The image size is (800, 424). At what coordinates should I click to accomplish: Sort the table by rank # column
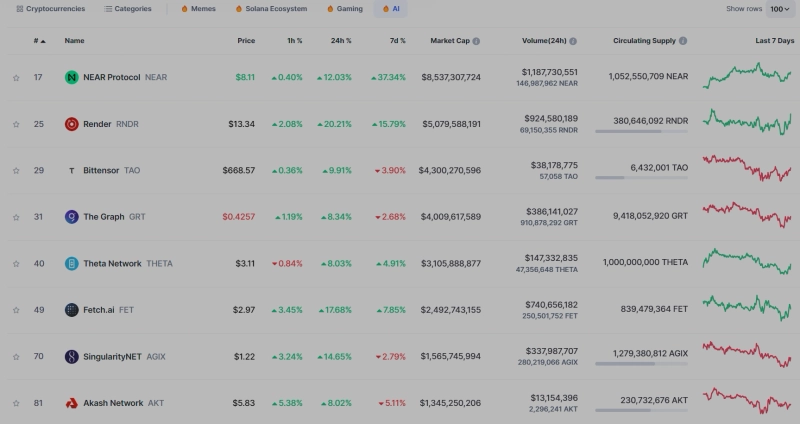coord(39,41)
